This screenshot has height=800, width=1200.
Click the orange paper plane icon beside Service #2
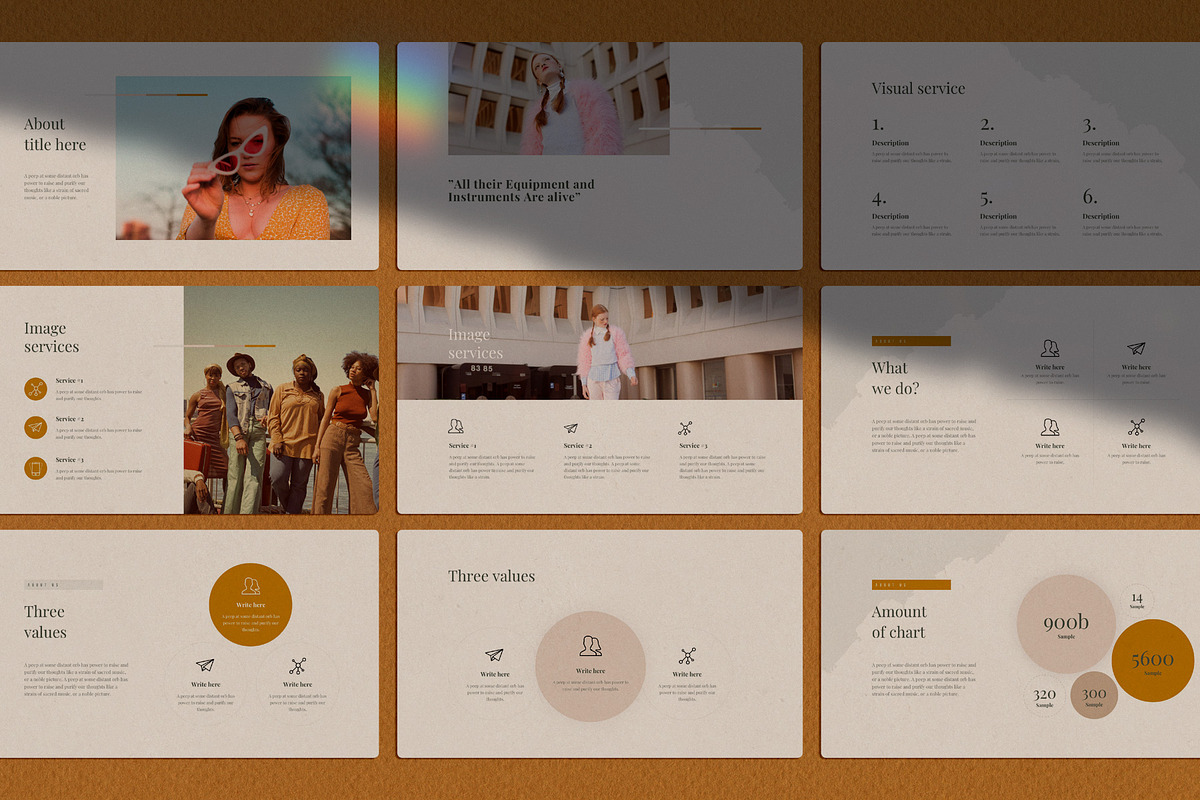point(36,428)
